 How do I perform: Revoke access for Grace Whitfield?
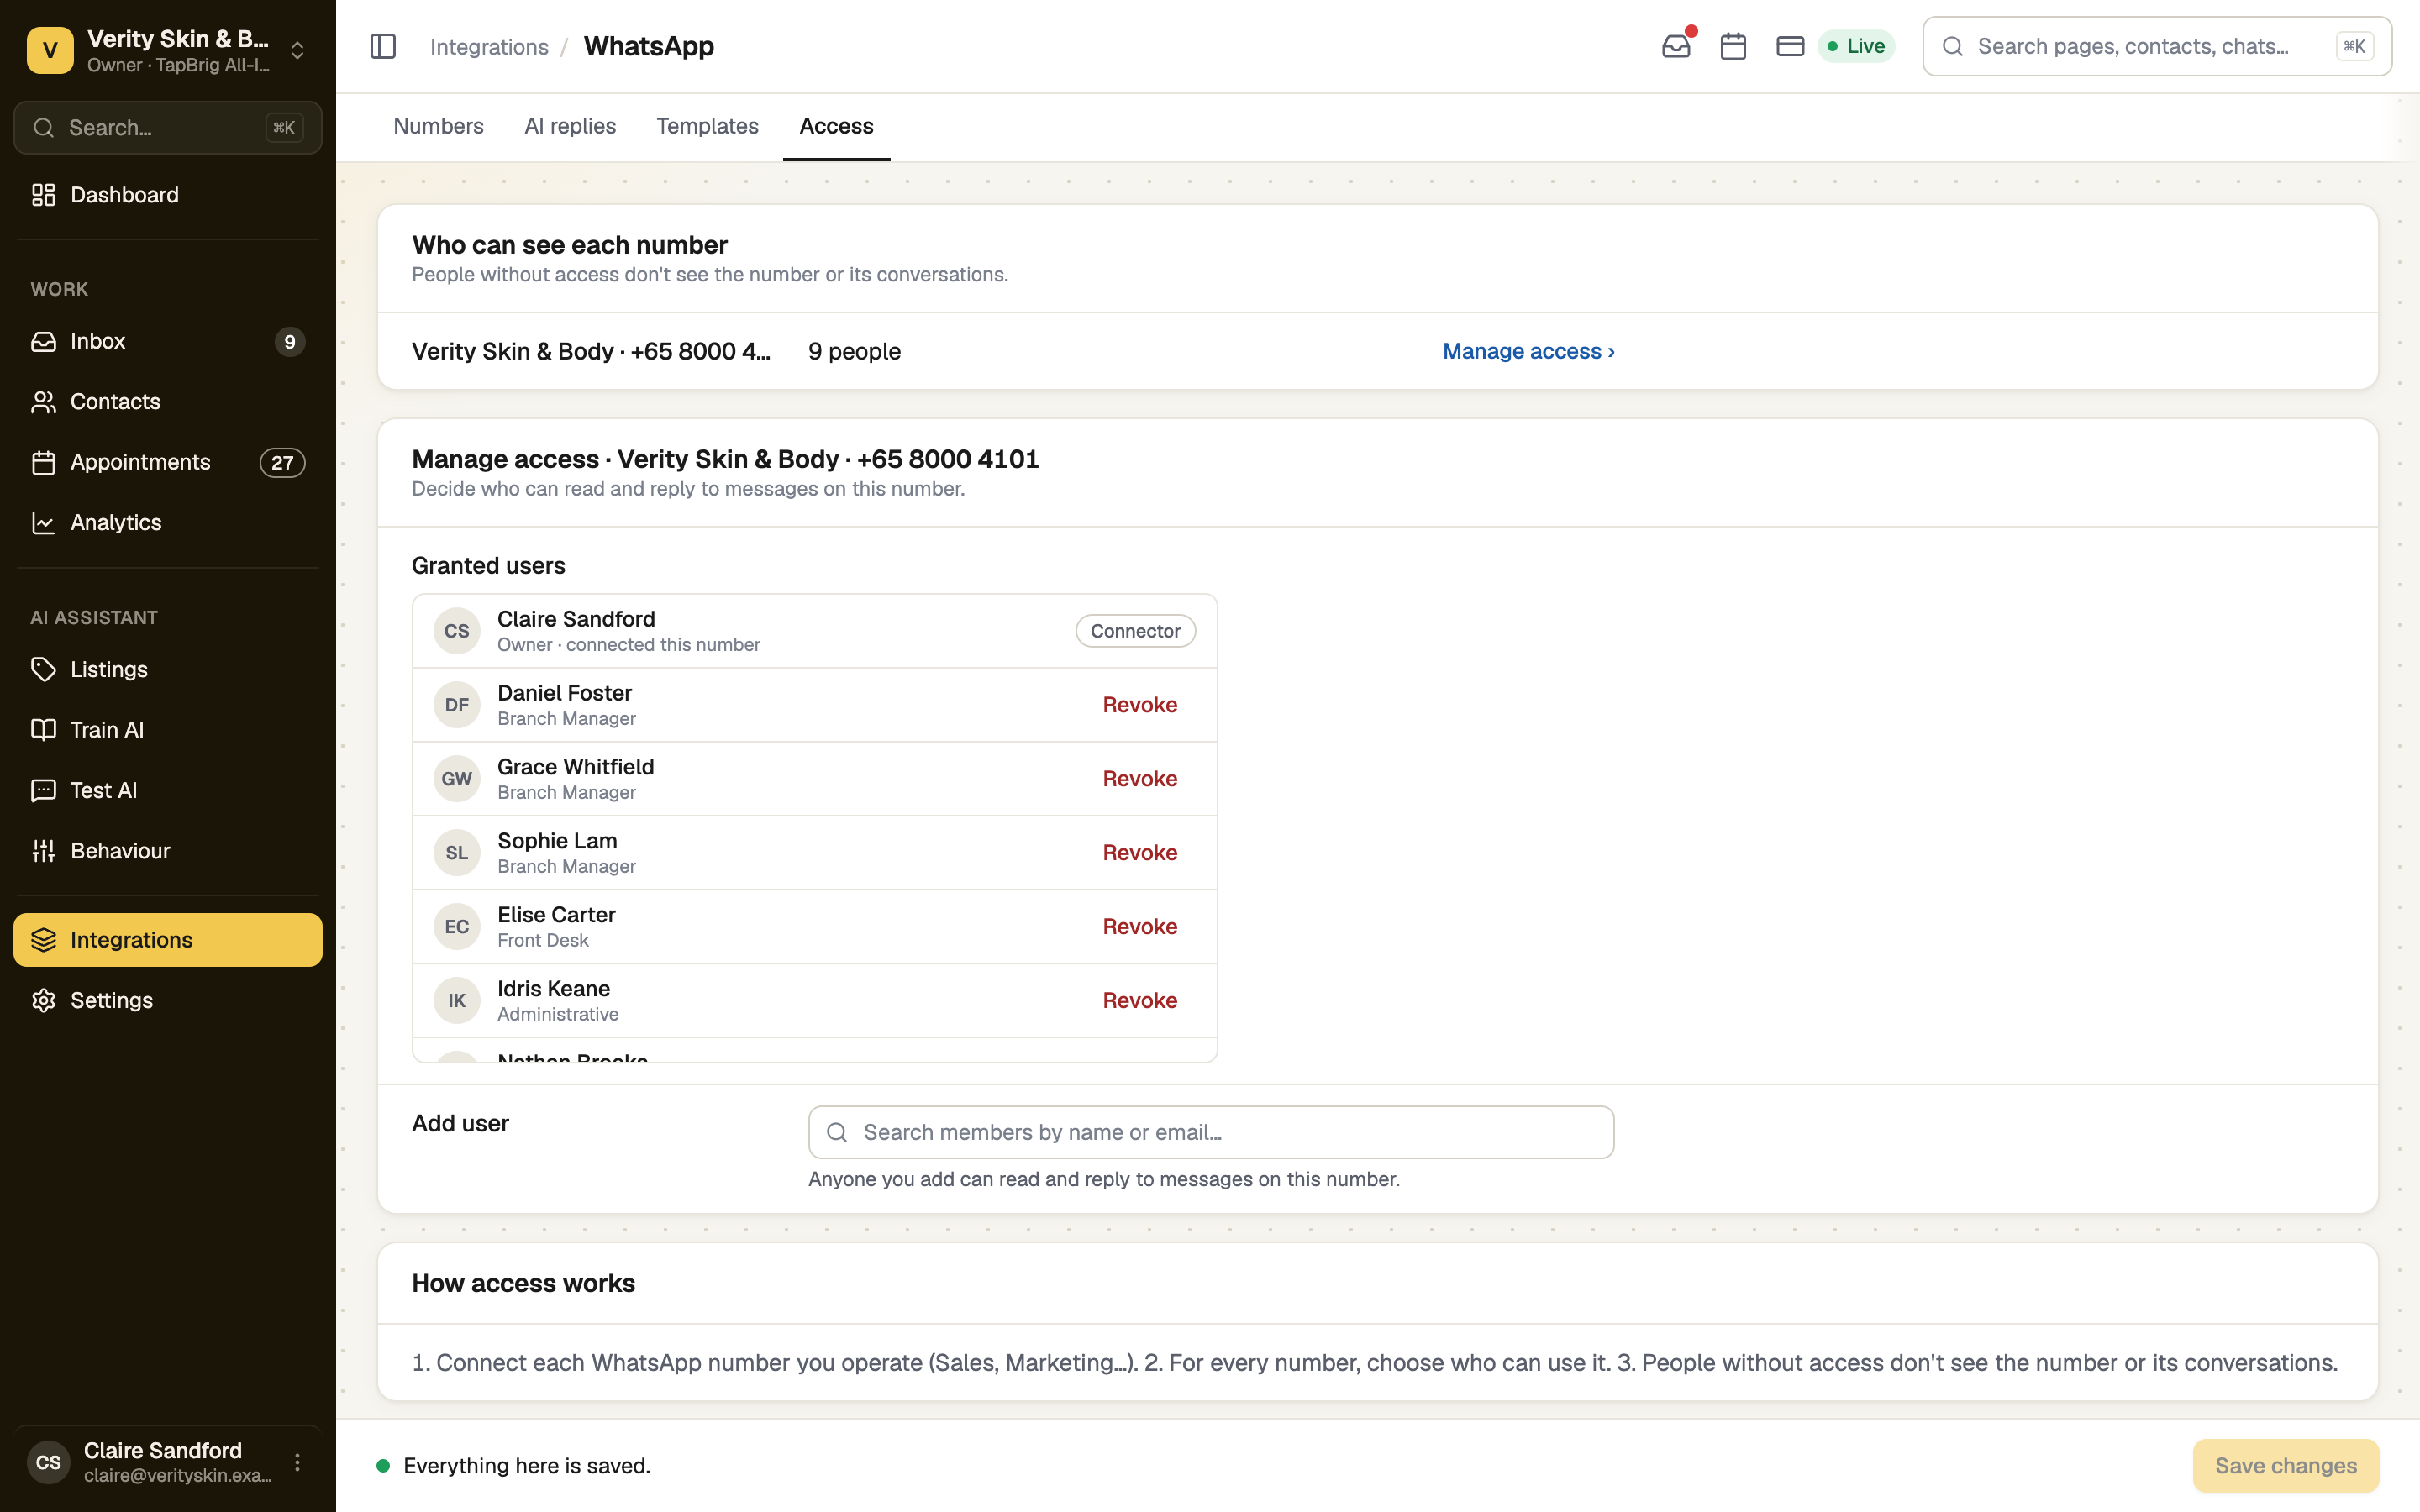(1139, 779)
